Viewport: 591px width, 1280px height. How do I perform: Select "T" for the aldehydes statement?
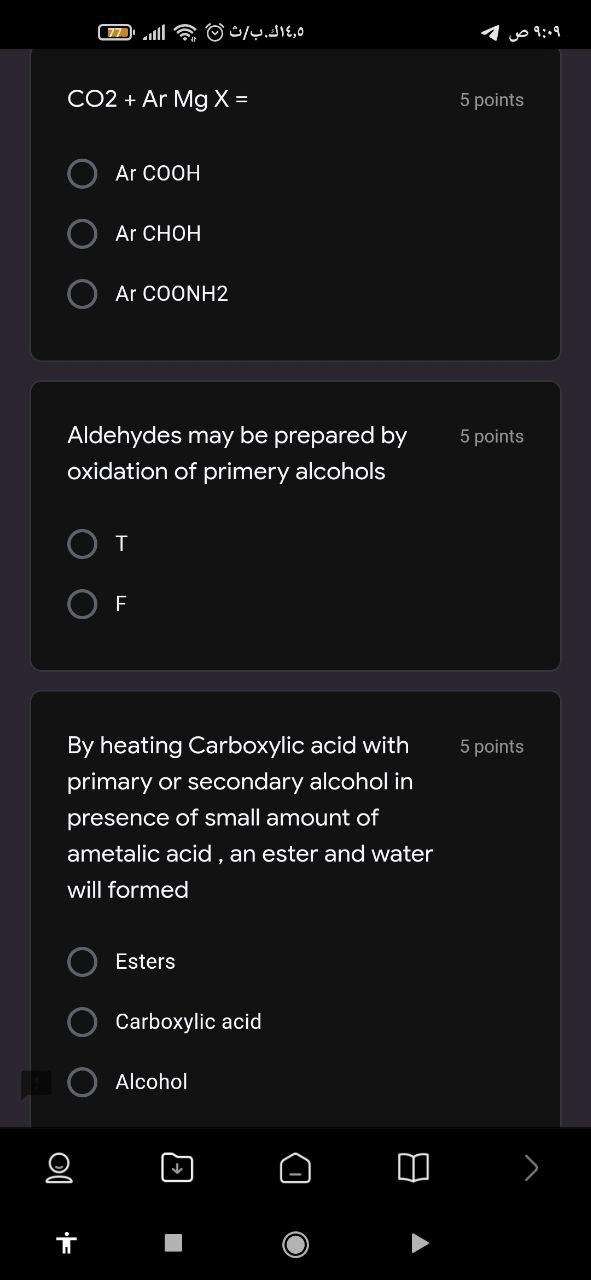coord(83,543)
